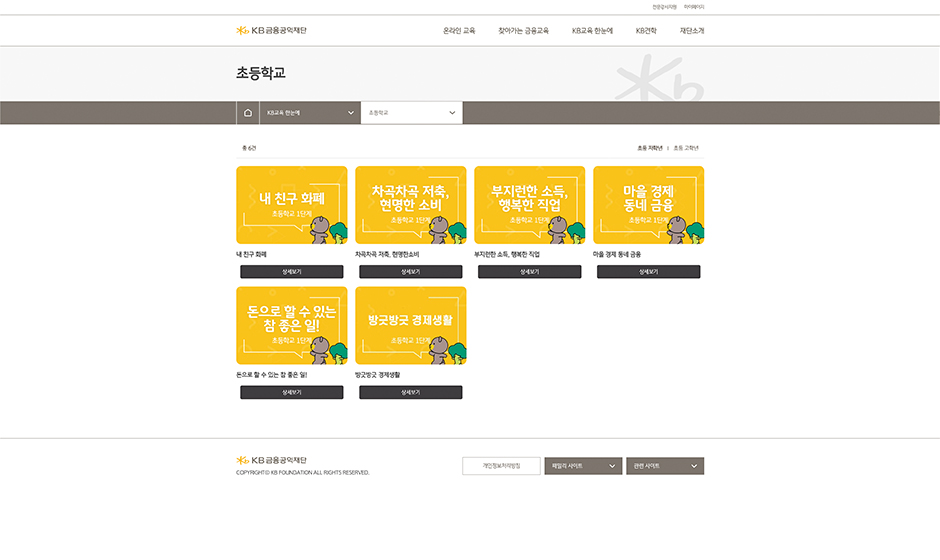
Task: Open the KB교육 한눈에 top menu
Action: (592, 31)
